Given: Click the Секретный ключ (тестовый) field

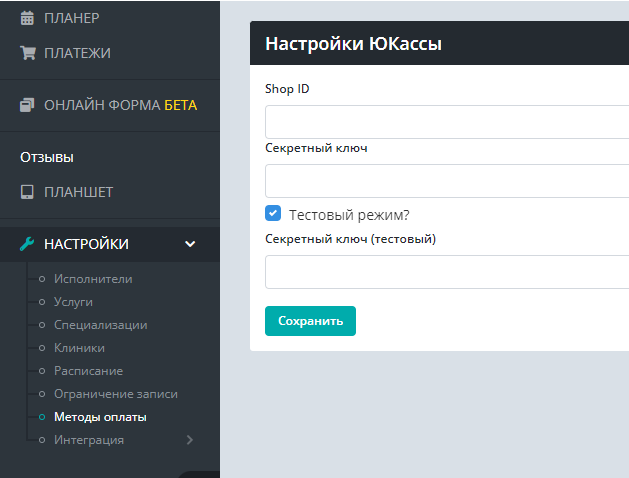Looking at the screenshot, I should click(x=446, y=272).
